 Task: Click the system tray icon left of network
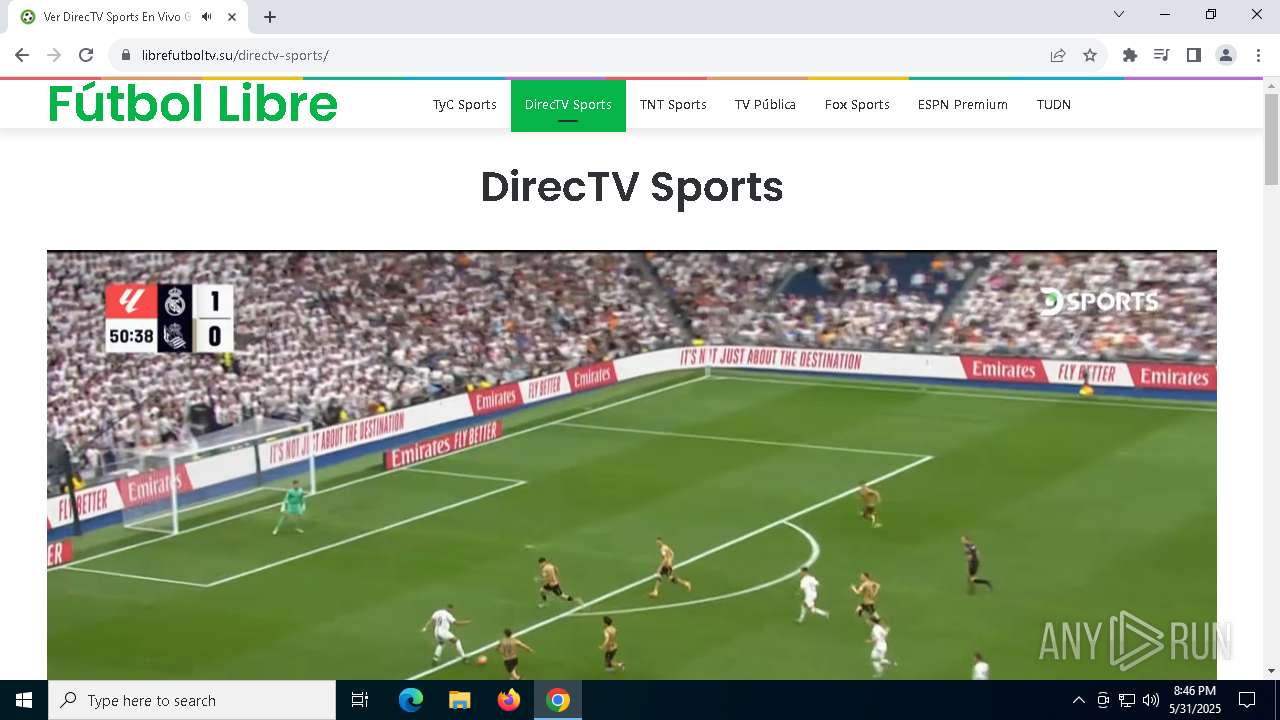[x=1103, y=700]
